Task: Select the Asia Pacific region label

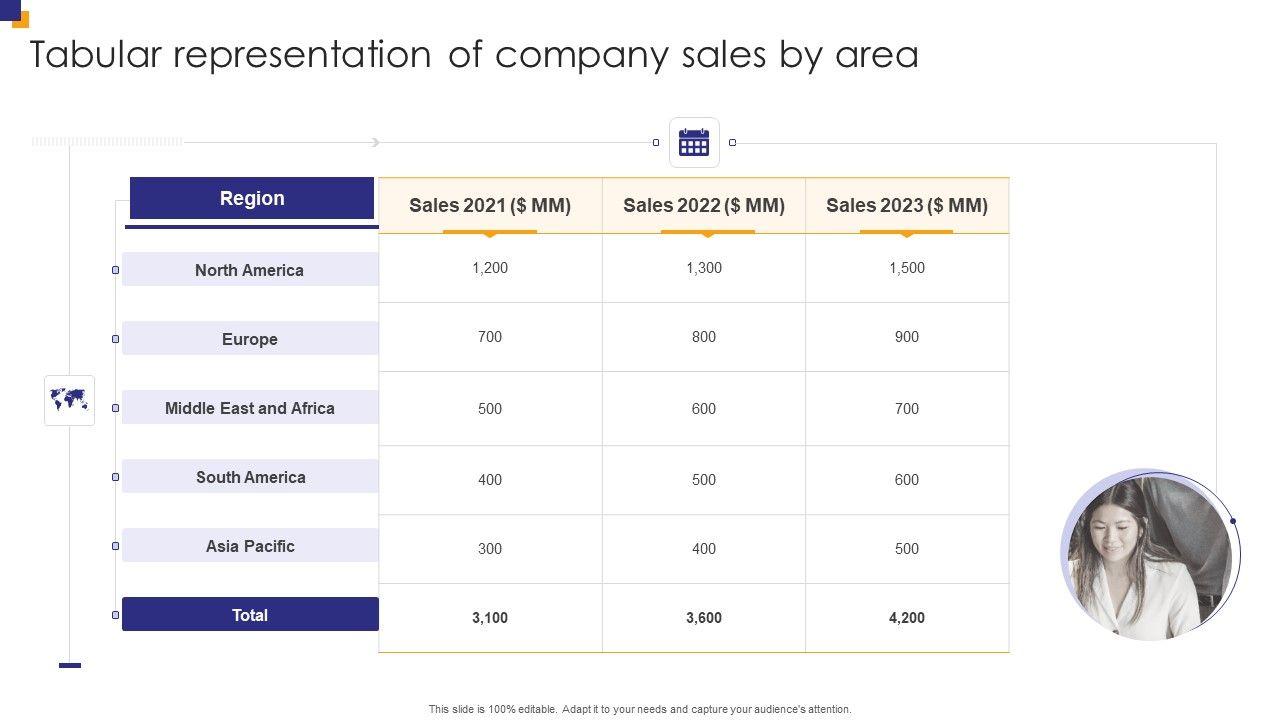Action: [x=250, y=546]
